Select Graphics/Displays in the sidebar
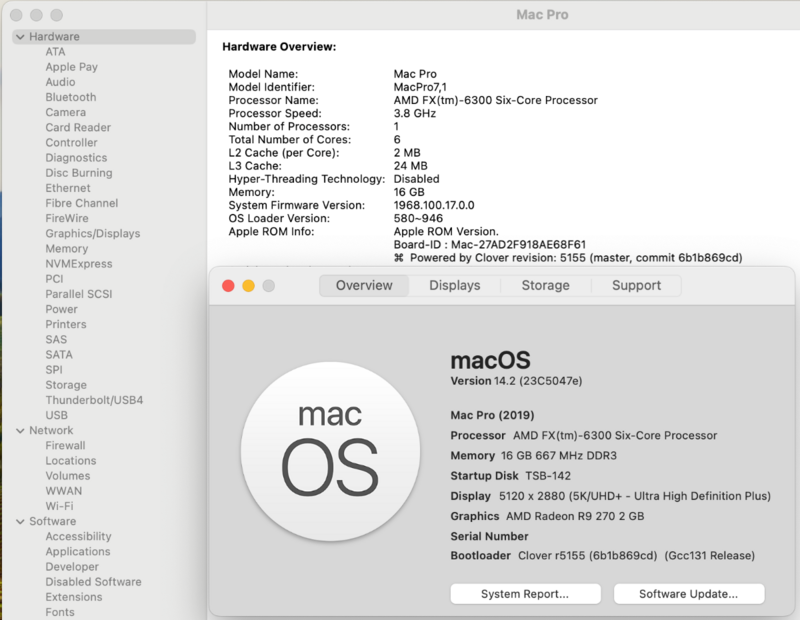 point(92,234)
